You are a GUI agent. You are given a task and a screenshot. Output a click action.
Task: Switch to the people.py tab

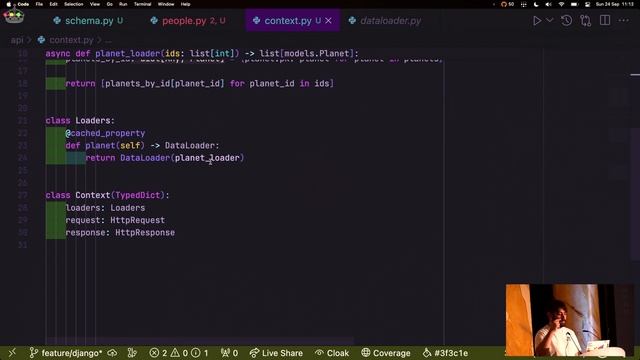coord(188,21)
